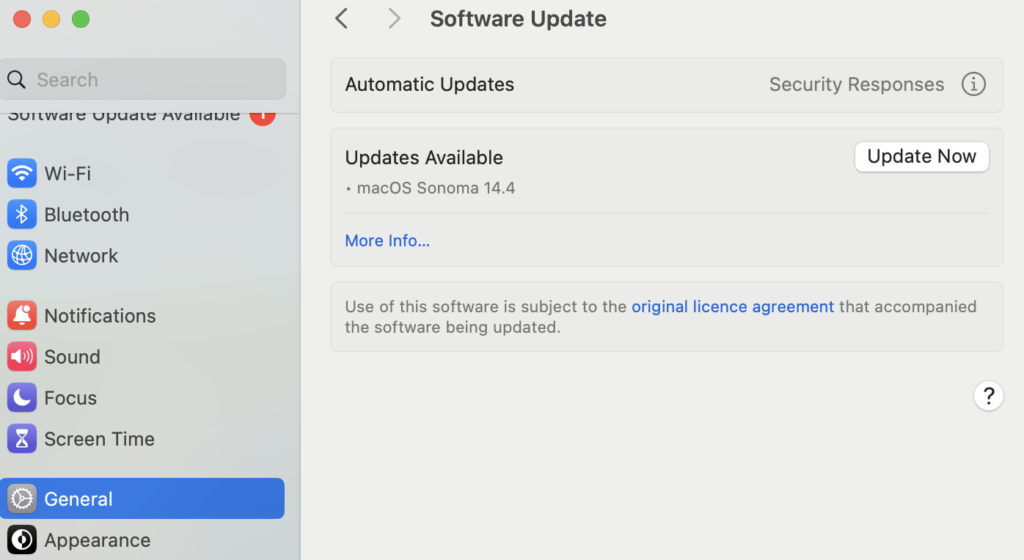Click the green full-screen window button

click(81, 19)
